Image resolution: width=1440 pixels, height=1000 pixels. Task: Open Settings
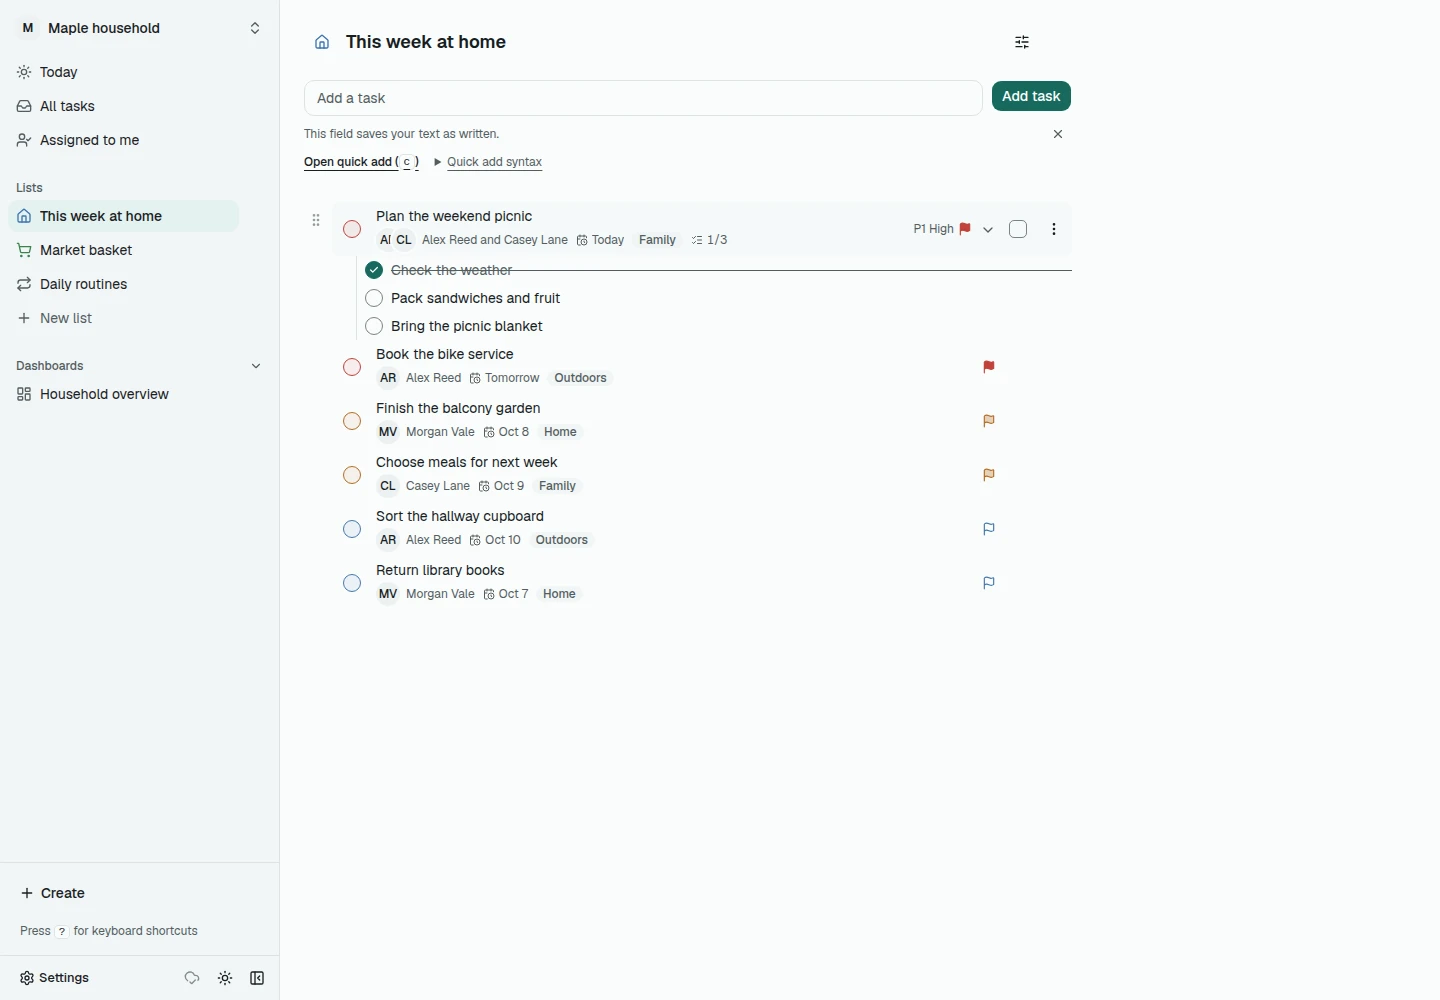tap(55, 978)
